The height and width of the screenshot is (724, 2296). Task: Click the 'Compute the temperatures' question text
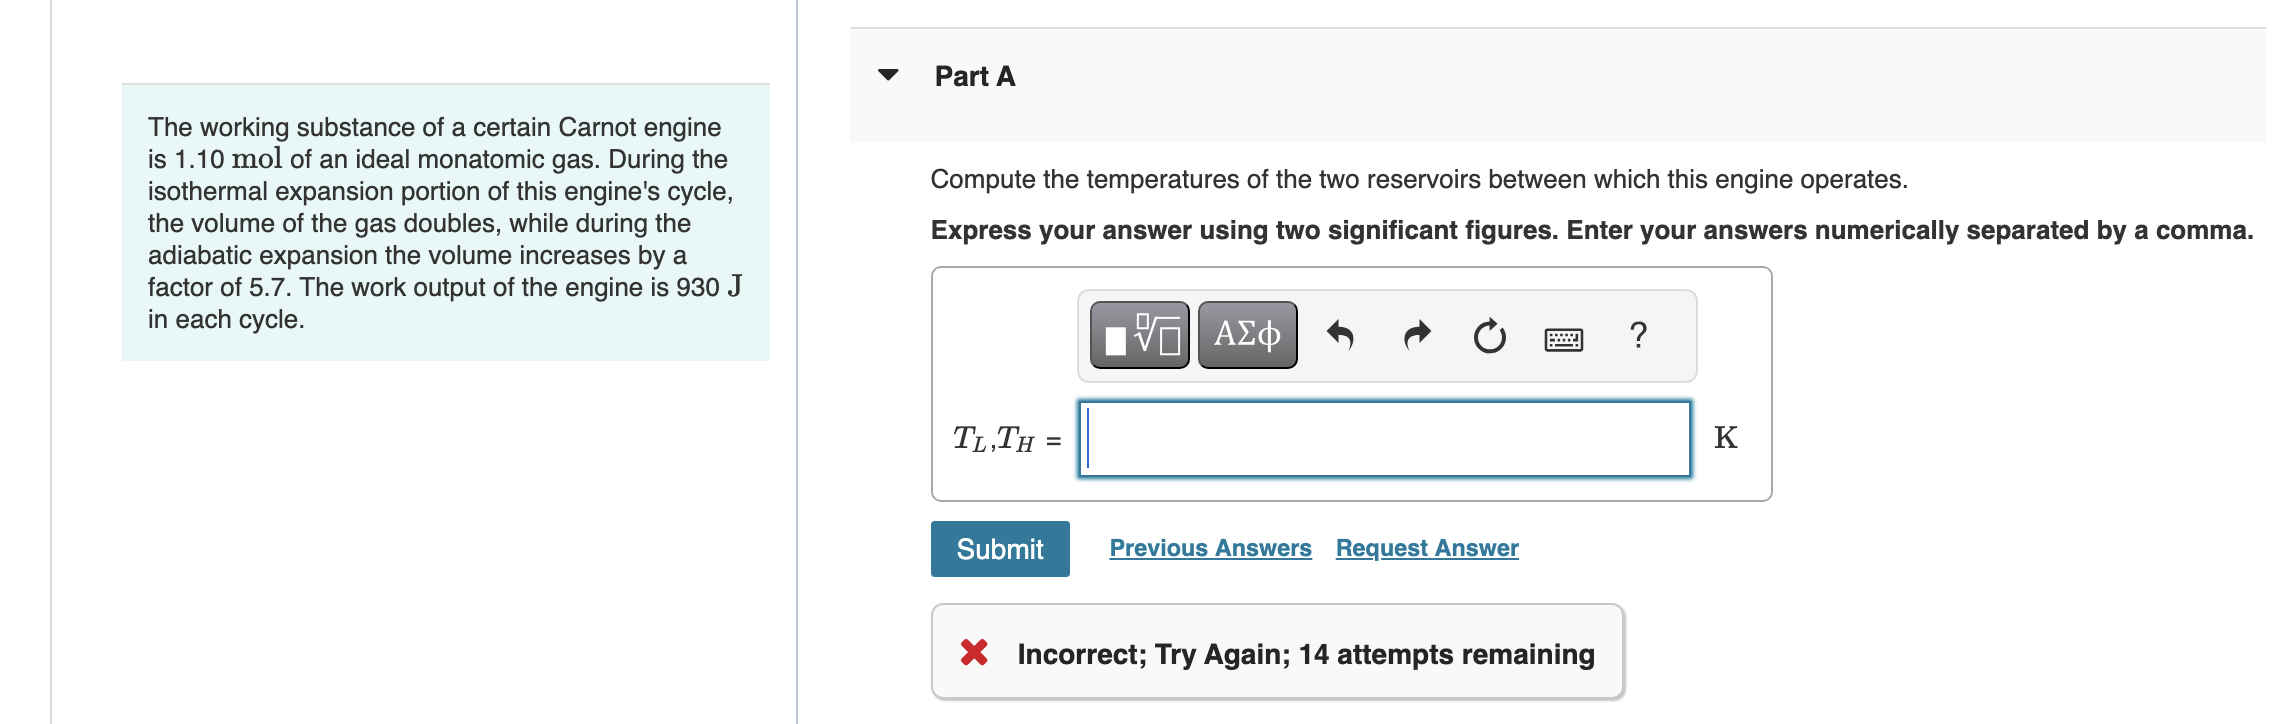click(x=1418, y=179)
